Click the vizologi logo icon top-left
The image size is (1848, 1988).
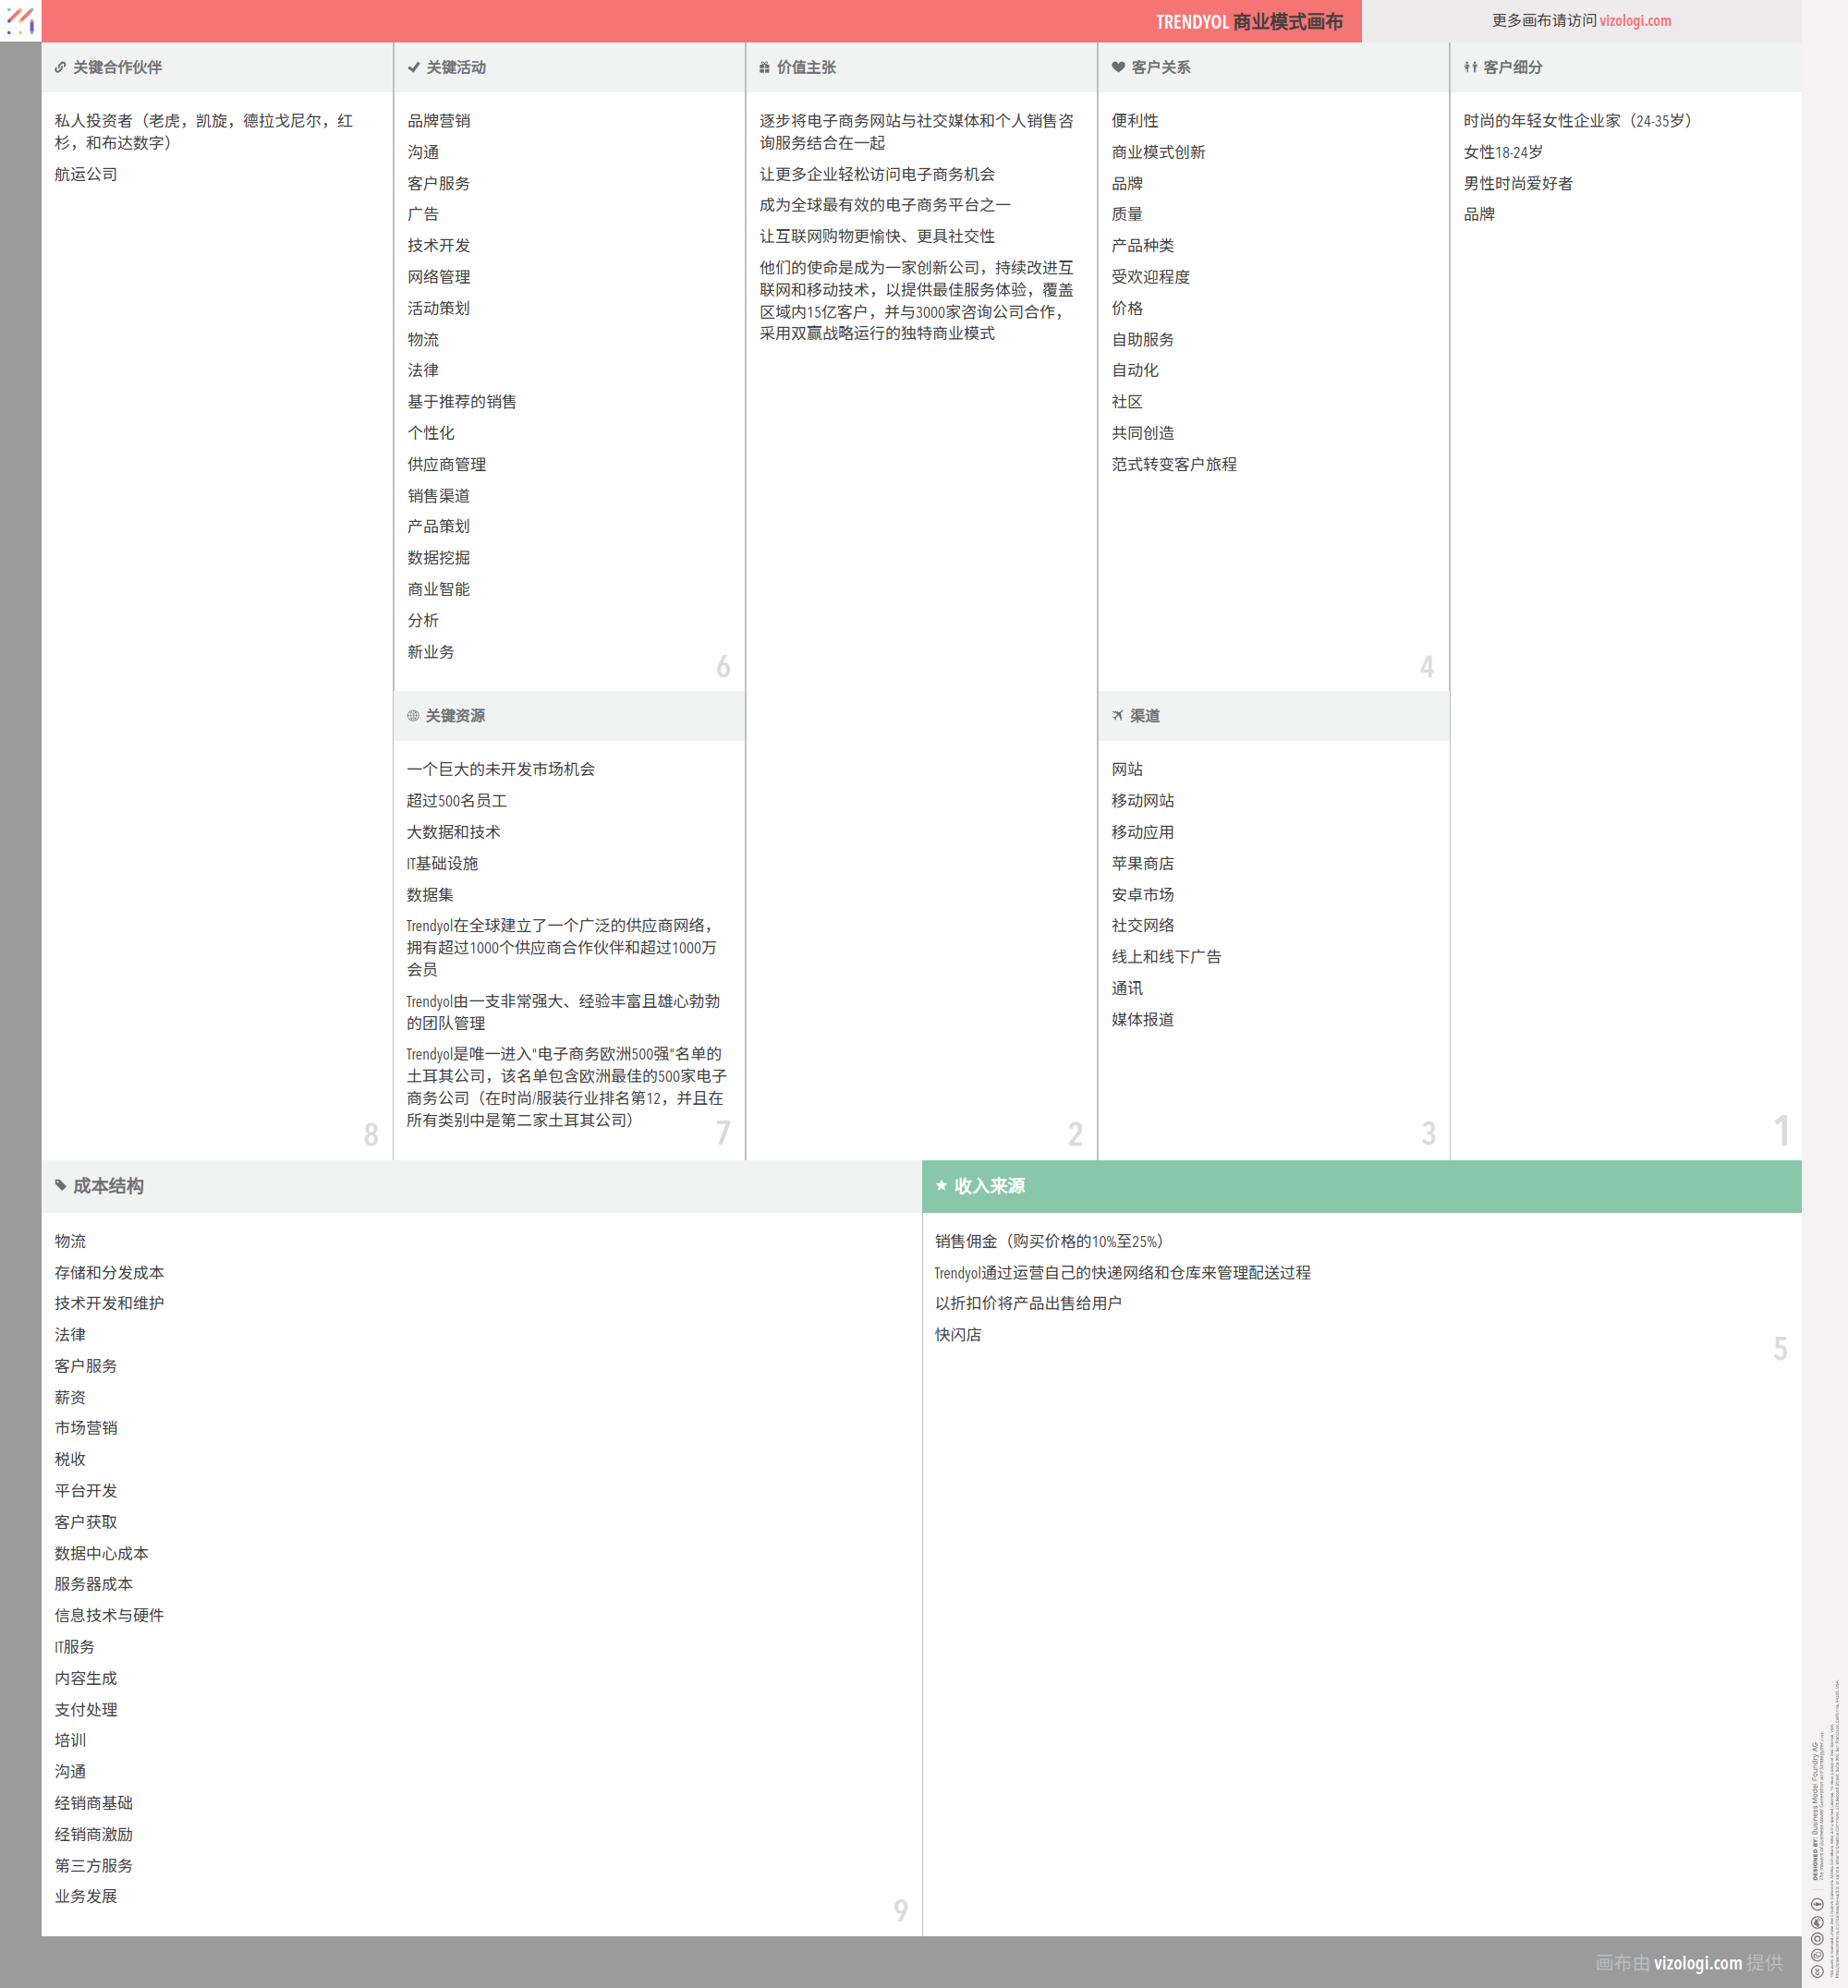[20, 20]
